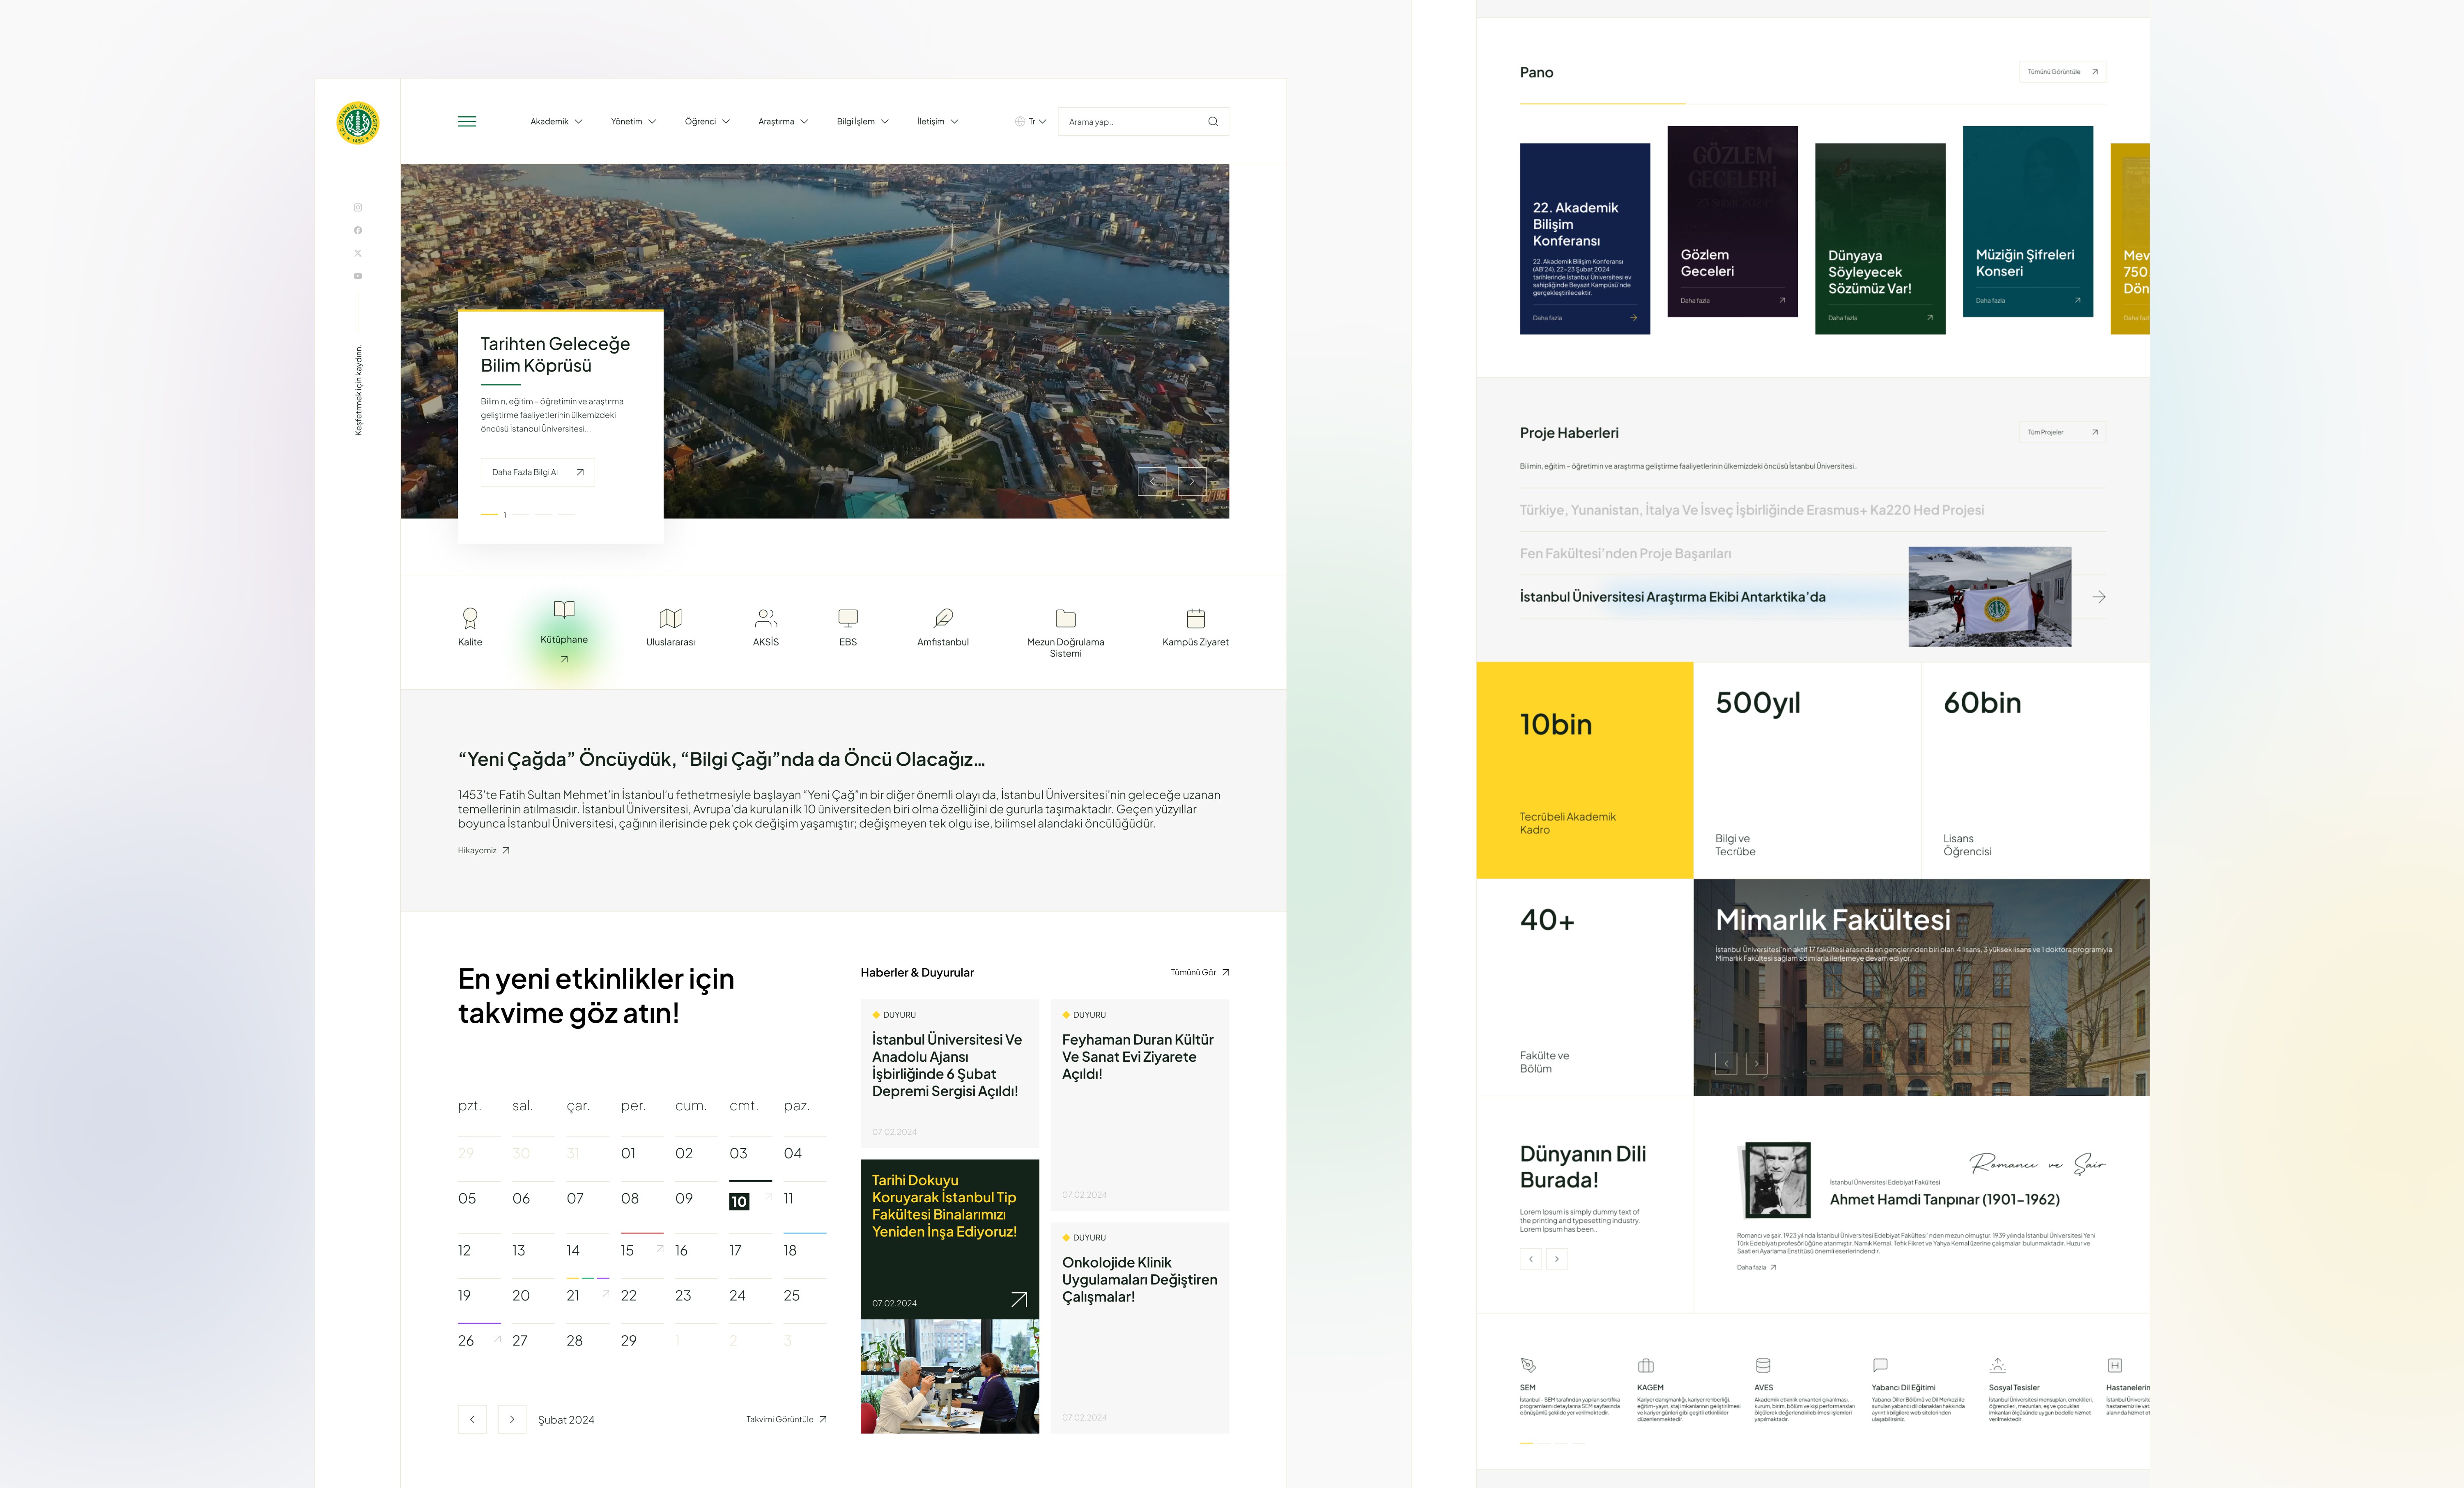The height and width of the screenshot is (1488, 2464).
Task: Open the hamburger menu
Action: (x=467, y=122)
